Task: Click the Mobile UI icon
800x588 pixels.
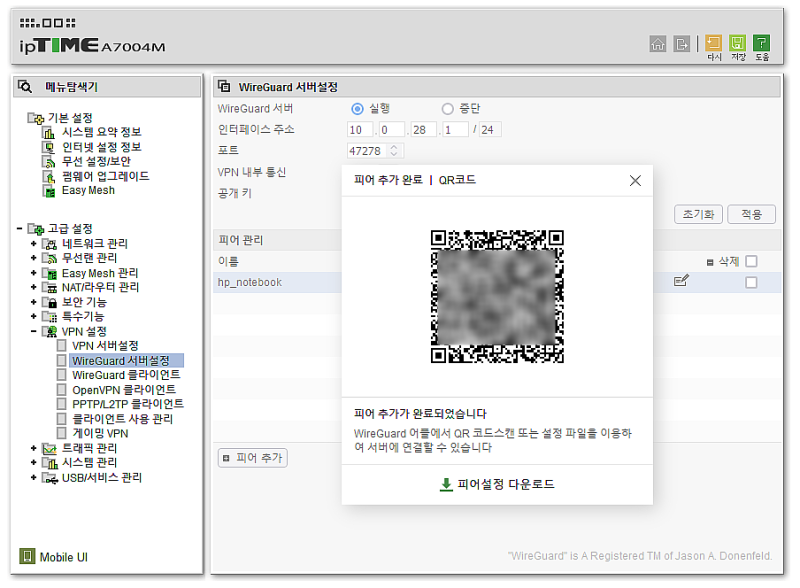Action: click(x=27, y=556)
